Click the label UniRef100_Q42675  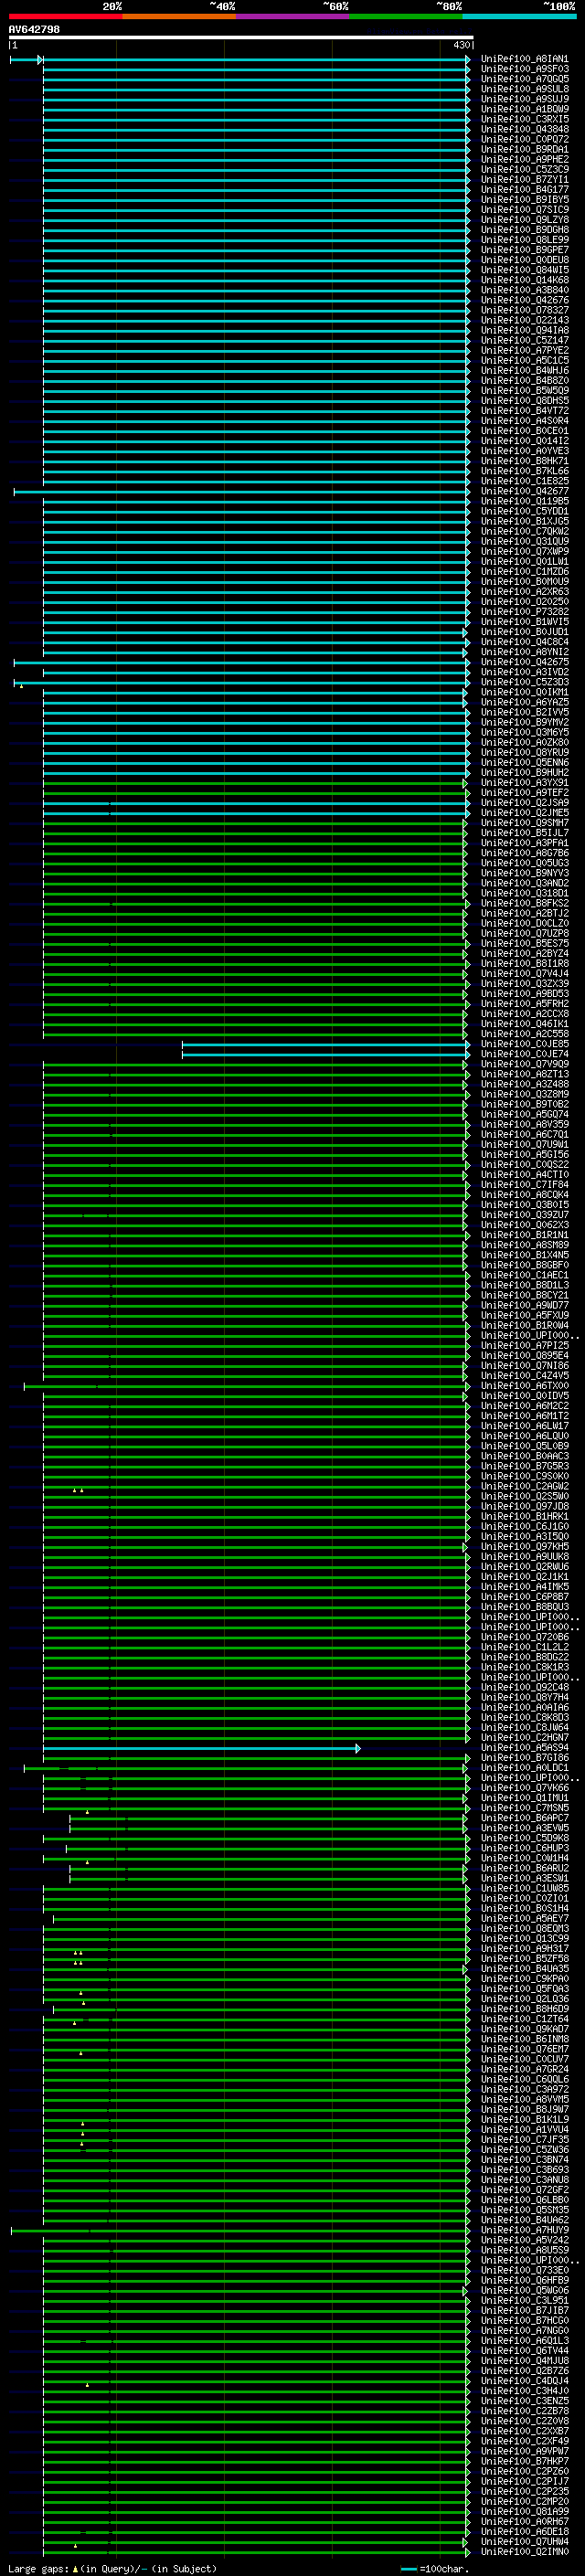tap(524, 662)
